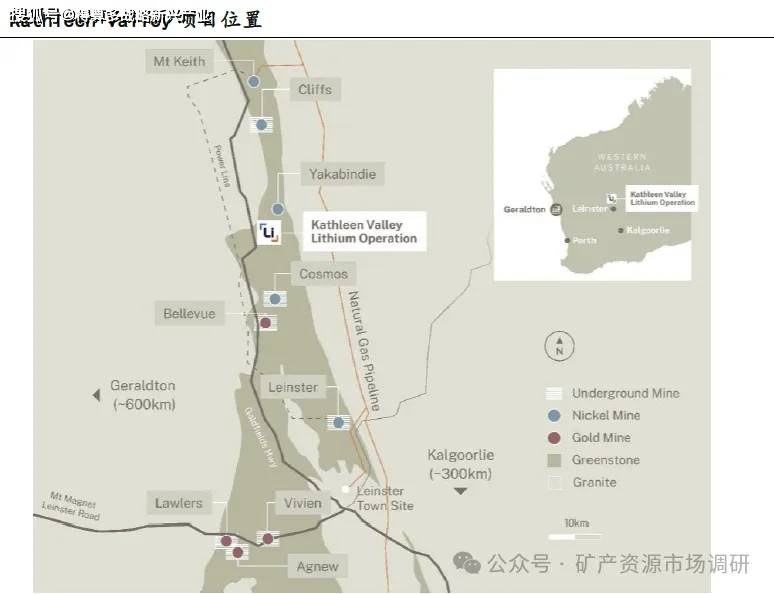774x594 pixels.
Task: Select the Yakabindie nickel mine marker
Action: tap(278, 209)
